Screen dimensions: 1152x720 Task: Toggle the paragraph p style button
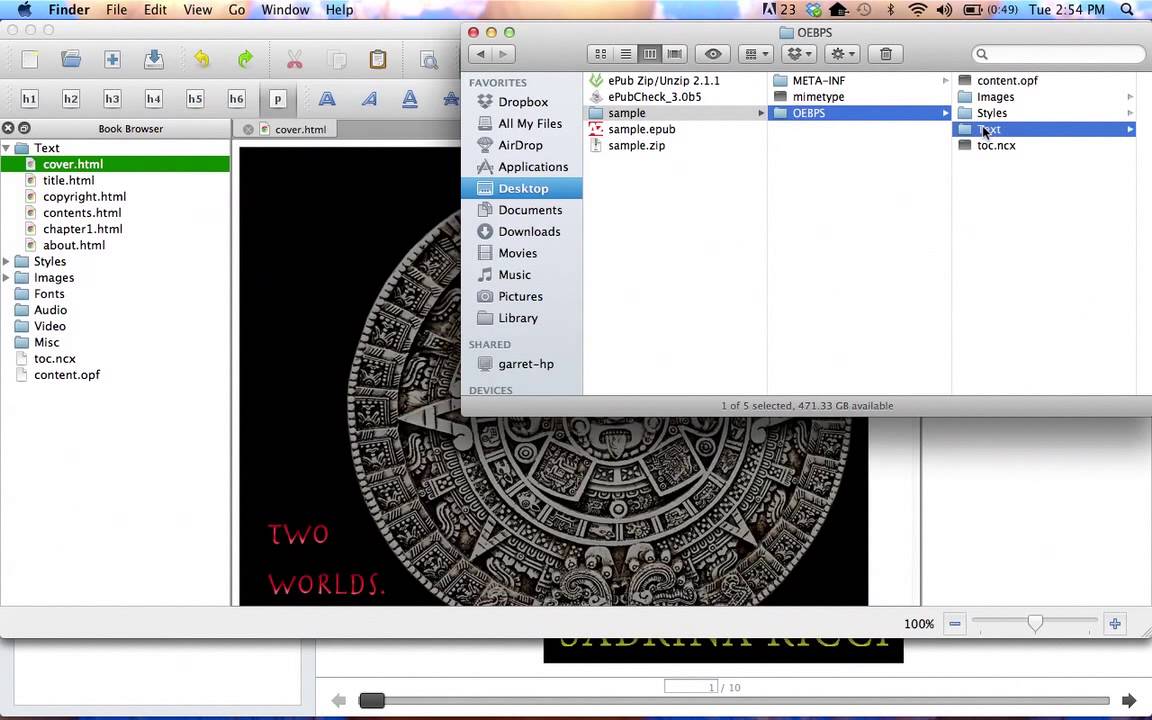pos(278,98)
